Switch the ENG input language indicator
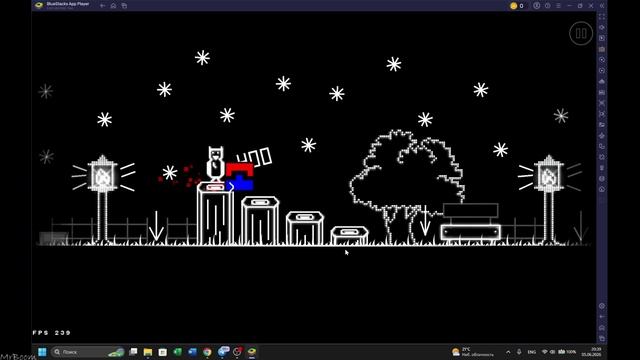Image resolution: width=640 pixels, height=360 pixels. (531, 352)
